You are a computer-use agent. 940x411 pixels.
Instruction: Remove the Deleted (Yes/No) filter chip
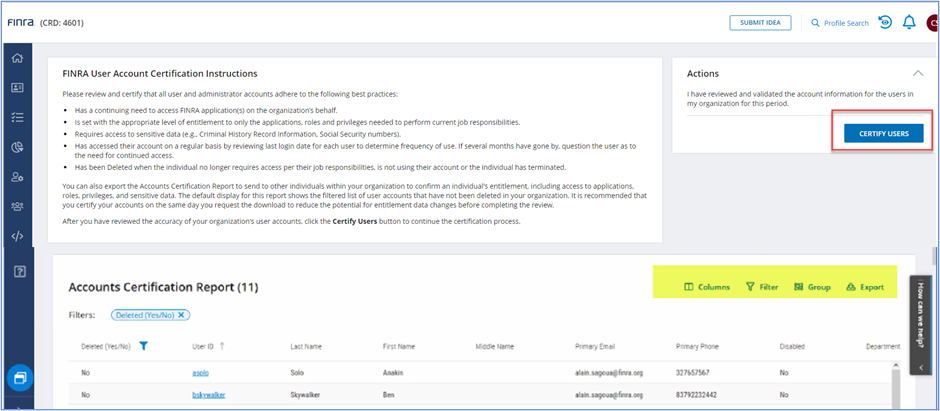[181, 315]
